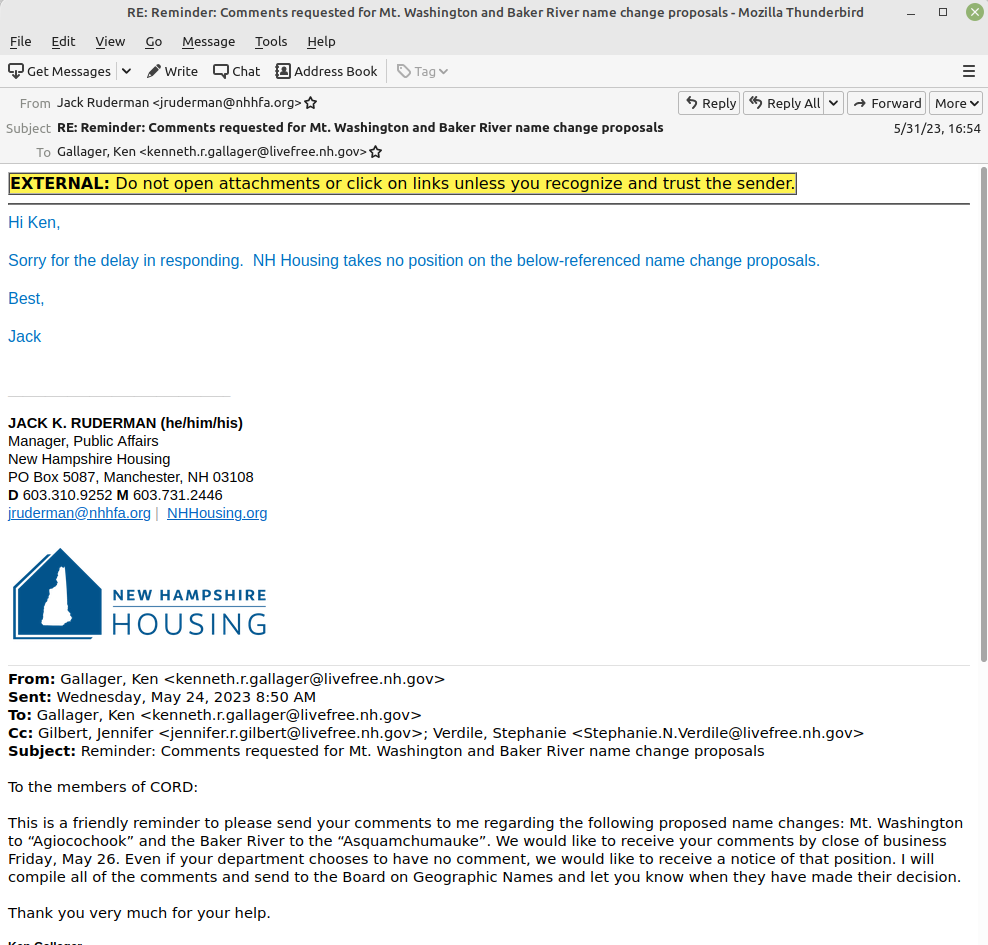The image size is (988, 945).
Task: Click the message pane vertical scrollbar
Action: point(982,420)
